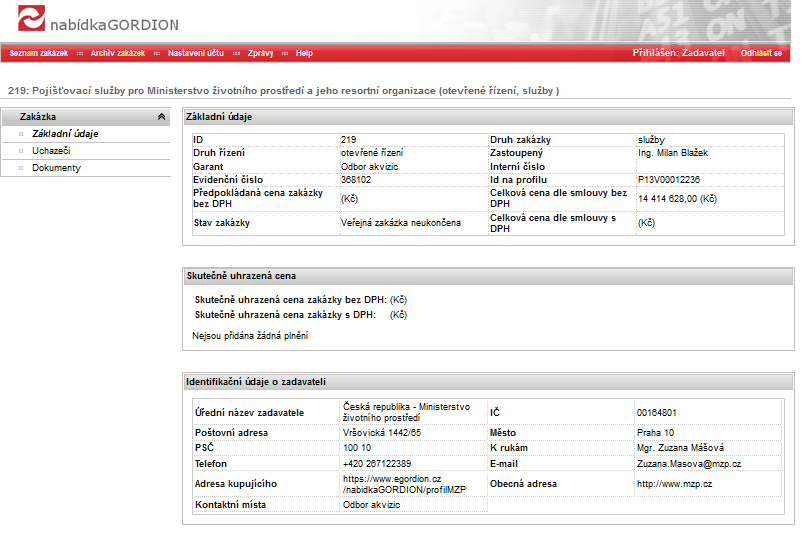Click the bullet icon beside Dokumenty
The height and width of the screenshot is (543, 806).
point(21,168)
